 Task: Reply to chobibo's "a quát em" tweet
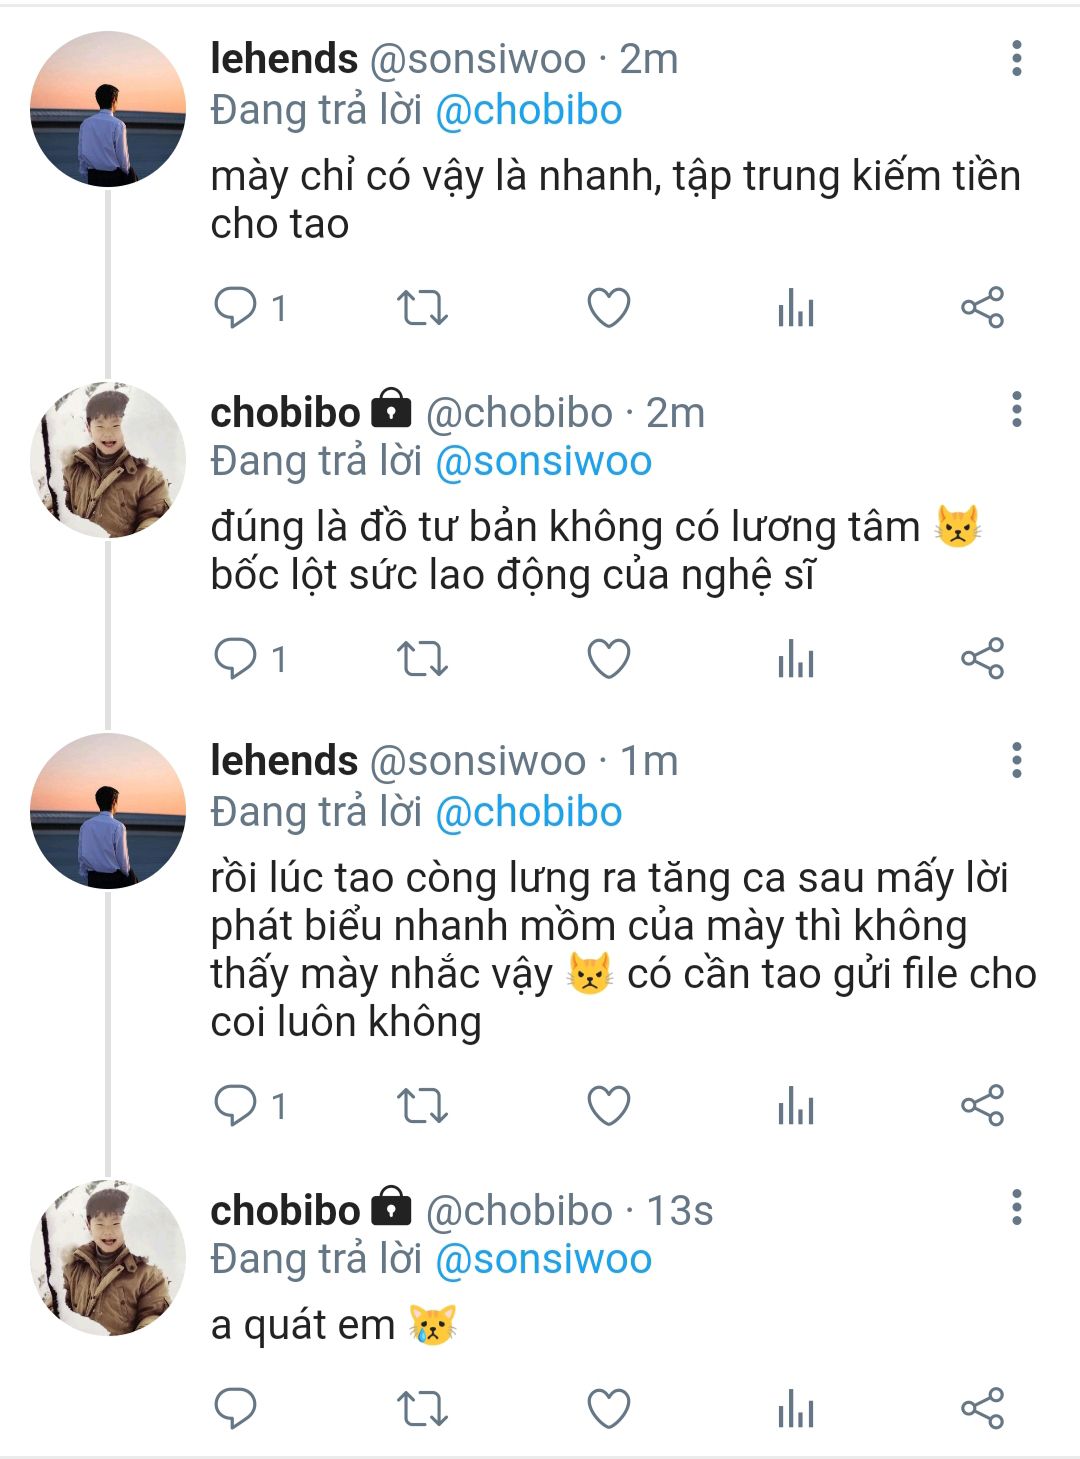pyautogui.click(x=236, y=1409)
